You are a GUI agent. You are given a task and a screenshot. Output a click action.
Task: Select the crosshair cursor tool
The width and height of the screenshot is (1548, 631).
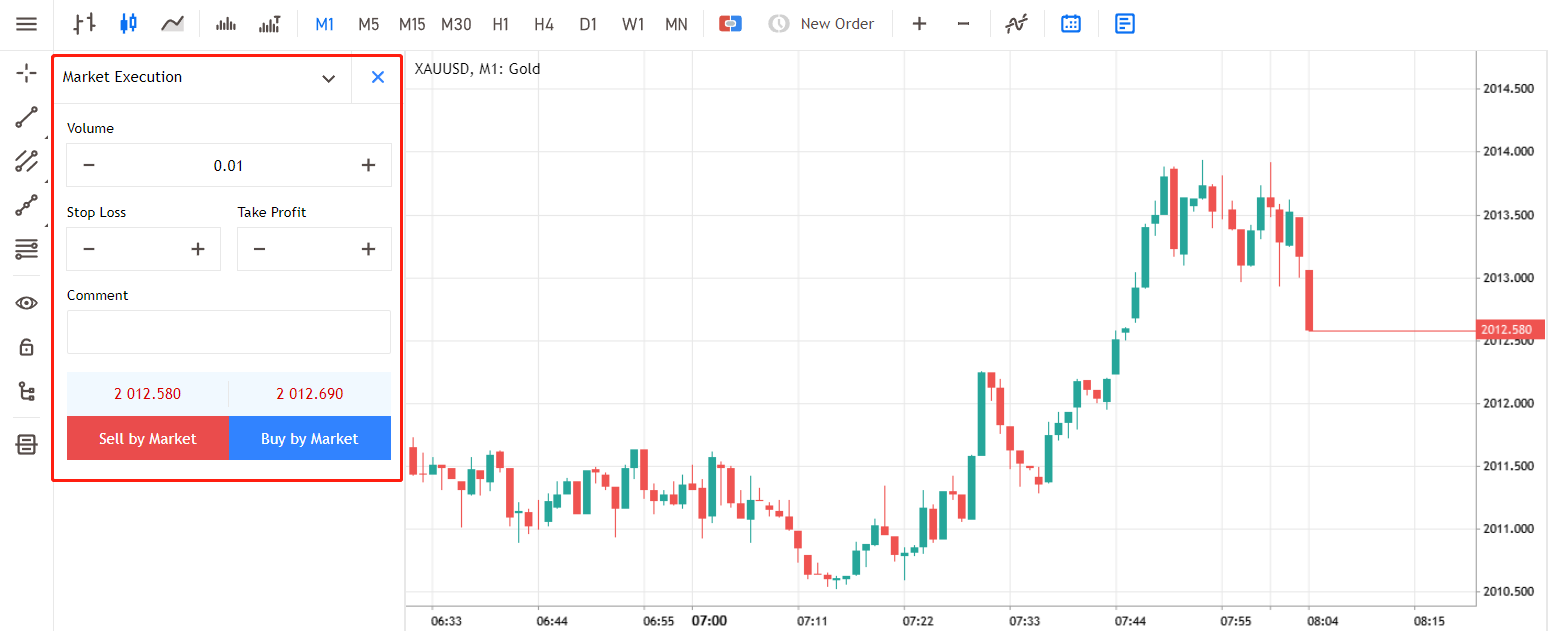[x=27, y=73]
